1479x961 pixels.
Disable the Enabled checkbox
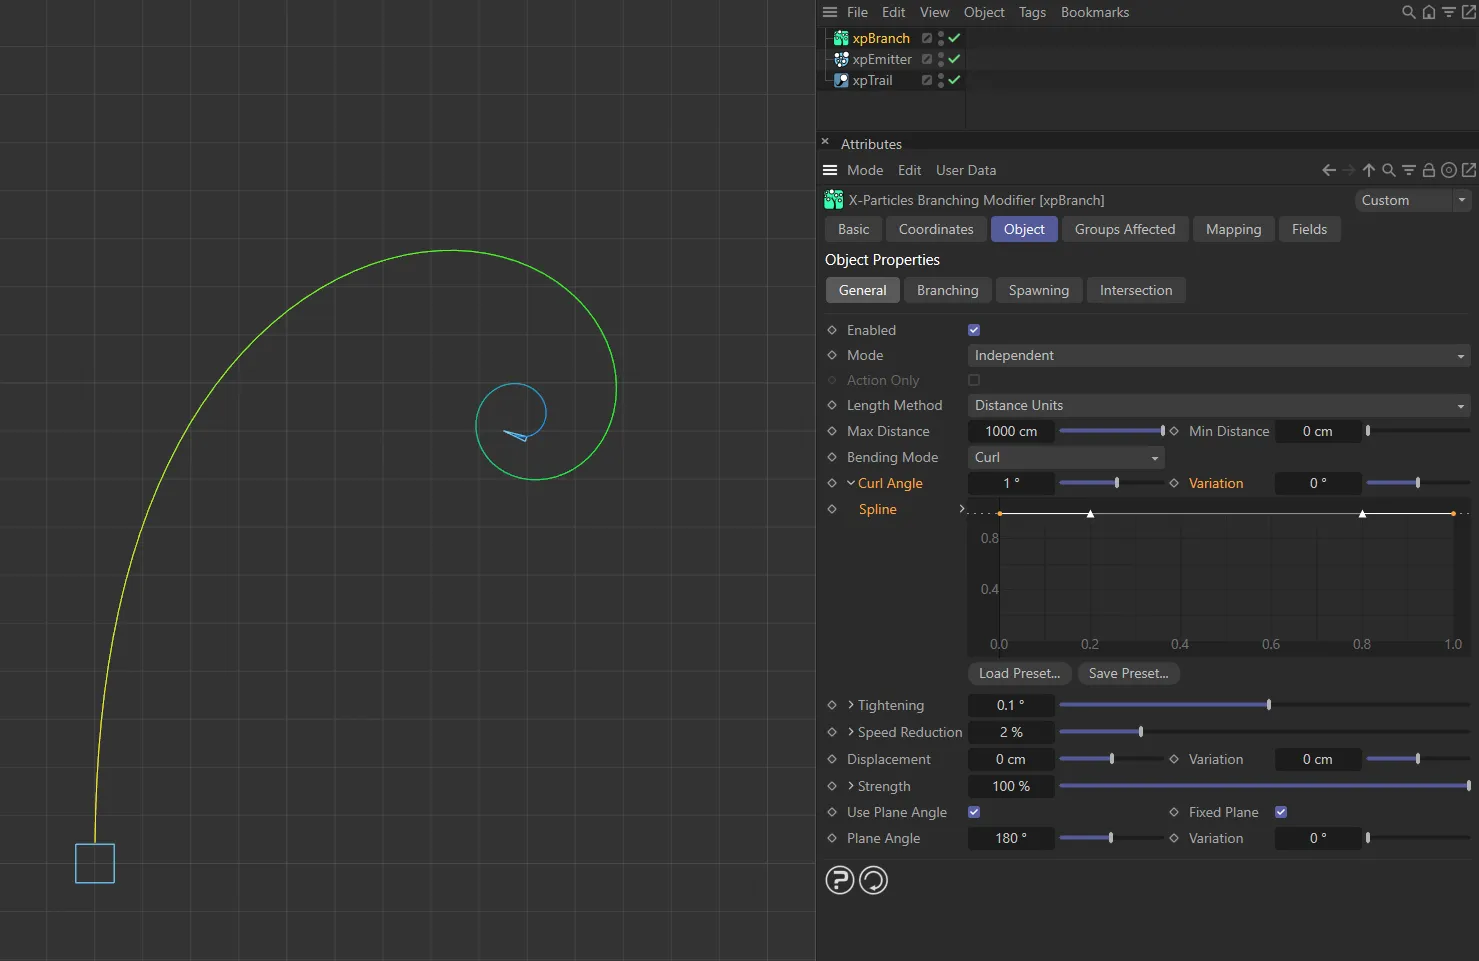coord(973,329)
